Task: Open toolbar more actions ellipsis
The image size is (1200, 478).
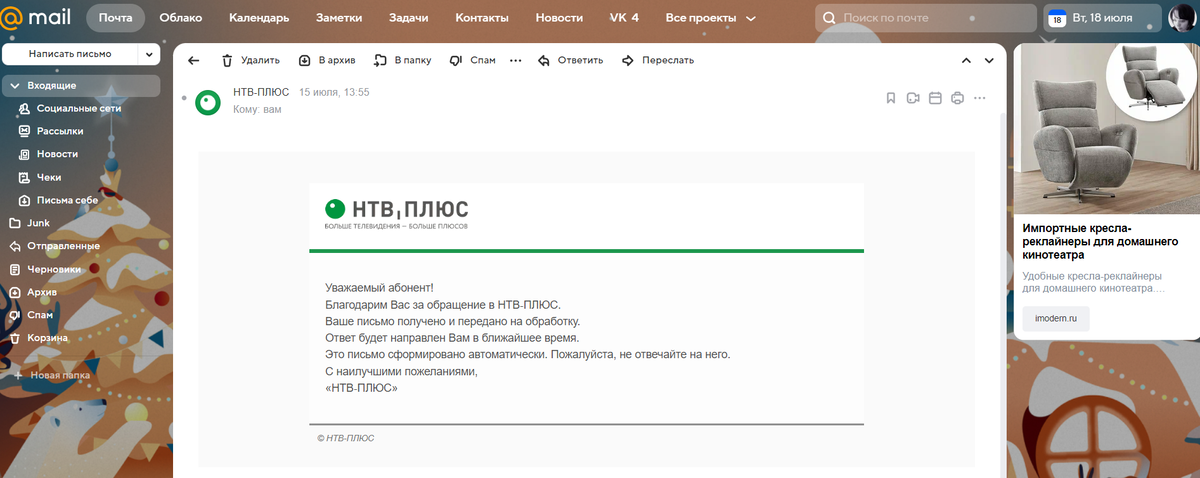Action: [x=516, y=60]
